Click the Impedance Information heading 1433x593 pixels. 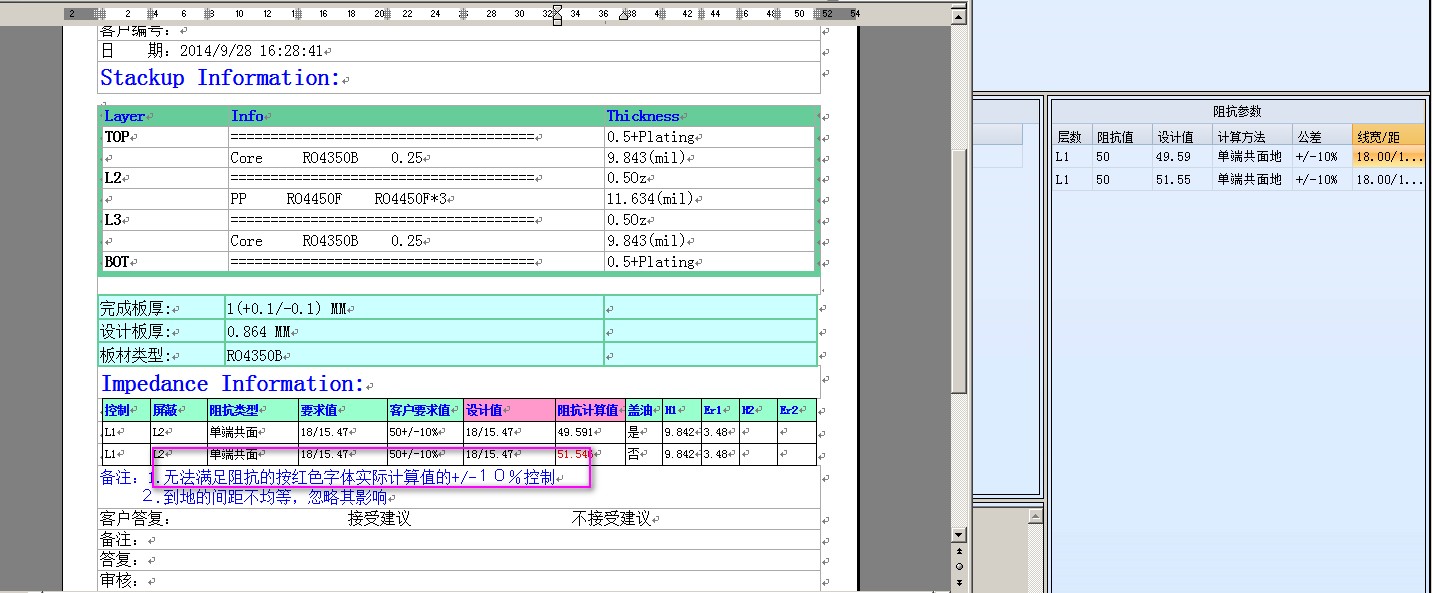click(232, 384)
